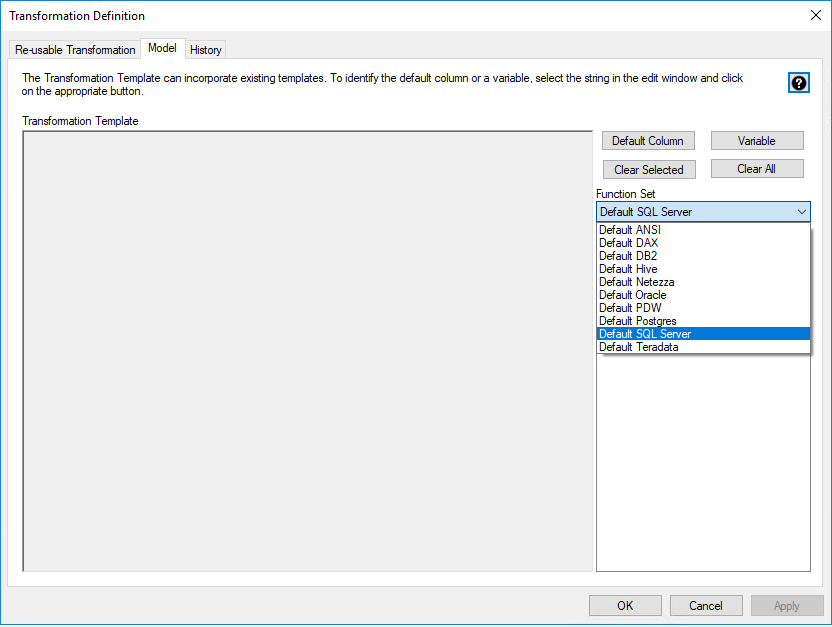This screenshot has width=832, height=627.
Task: Select the Default Hive option
Action: [x=628, y=269]
